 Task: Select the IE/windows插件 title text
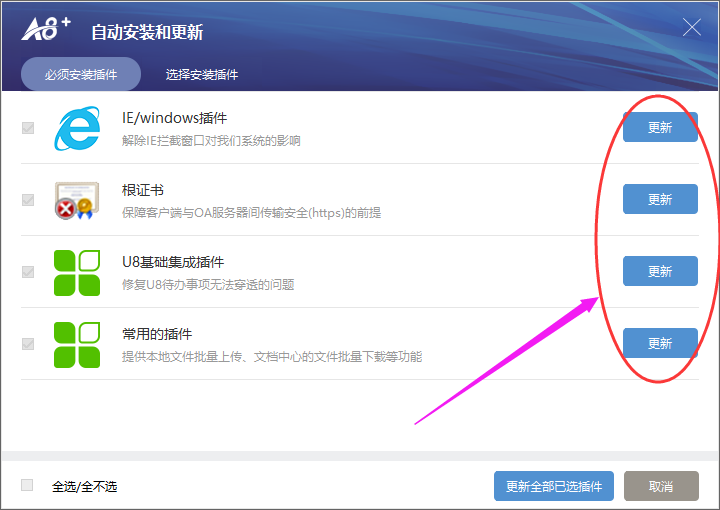click(x=174, y=118)
